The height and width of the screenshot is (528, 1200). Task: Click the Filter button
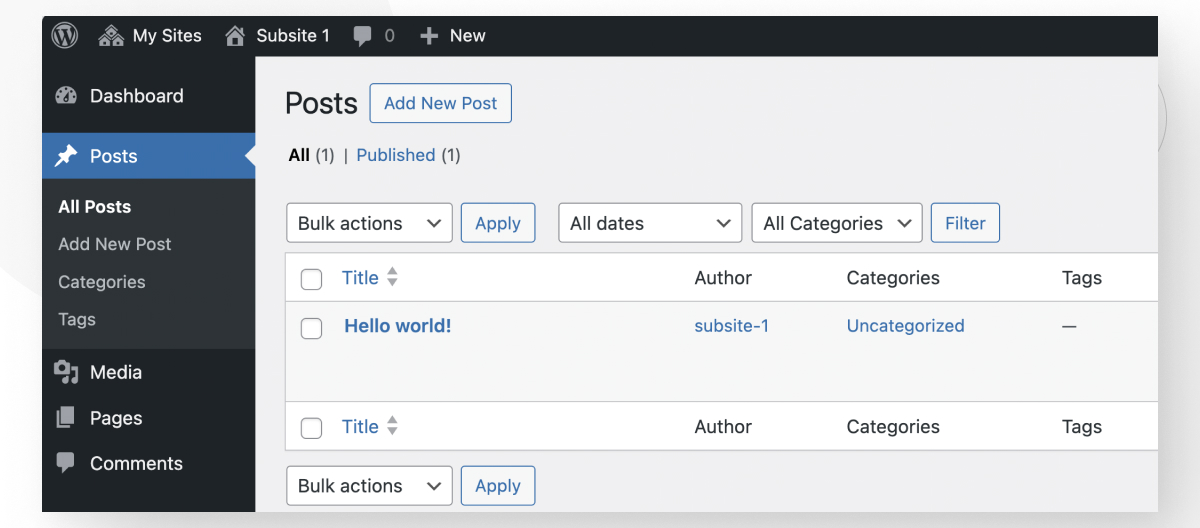(965, 223)
